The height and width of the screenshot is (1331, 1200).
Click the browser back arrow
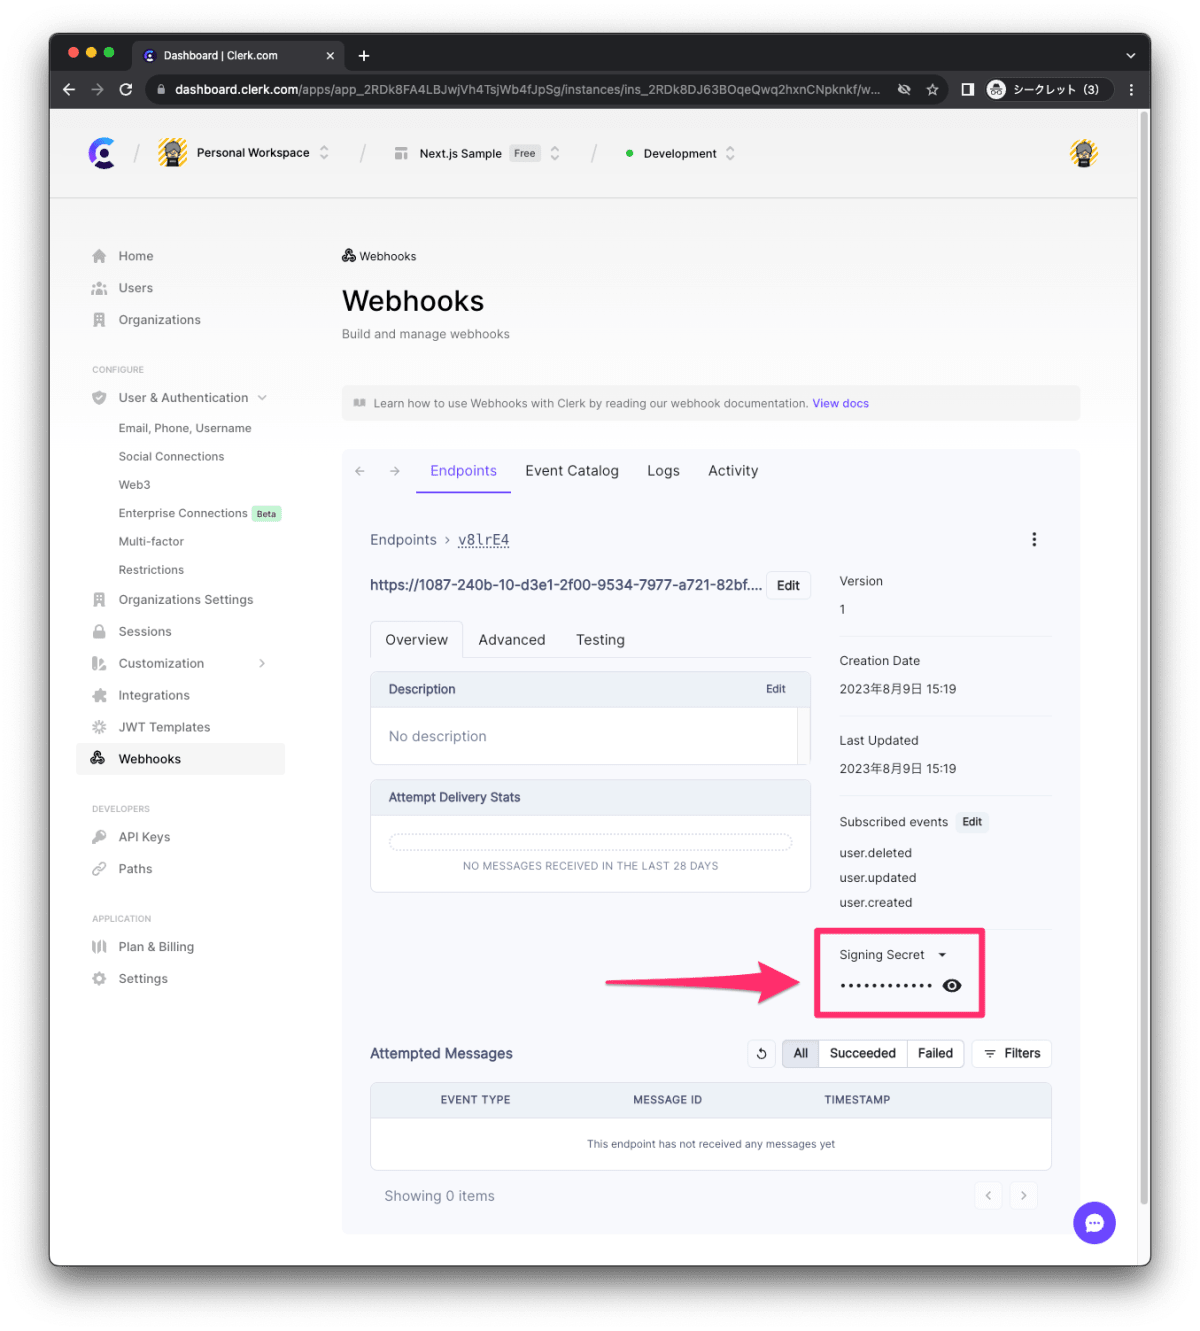69,89
